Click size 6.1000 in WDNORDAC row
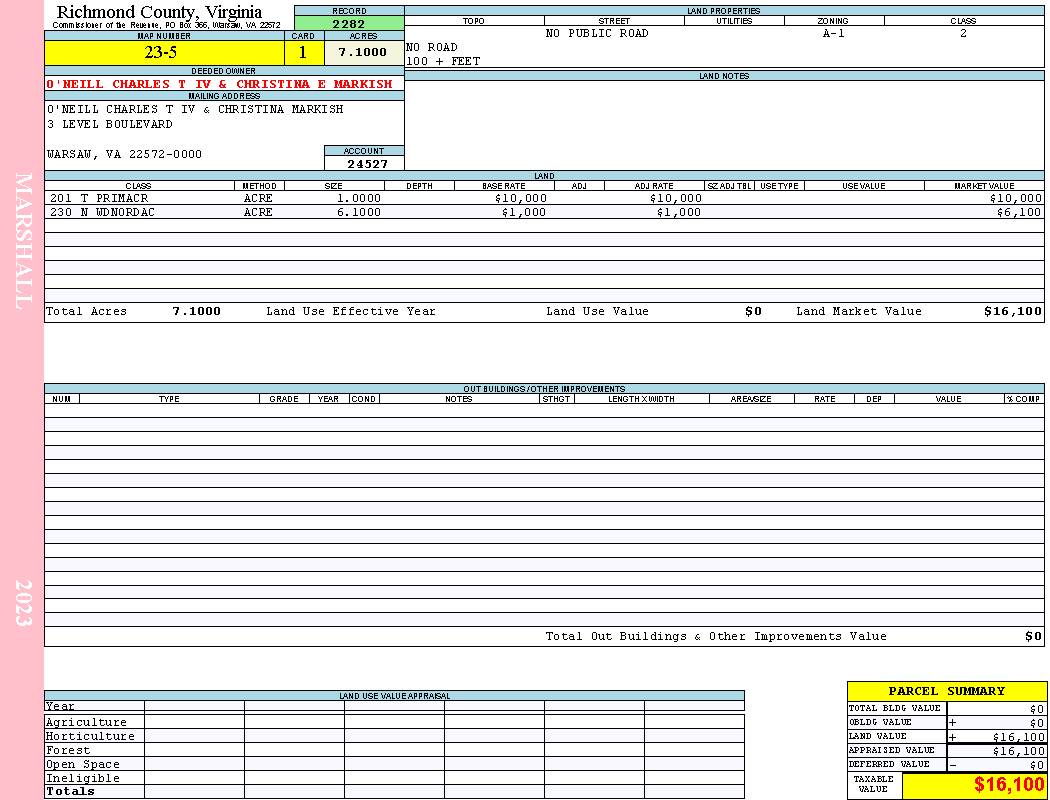1050x800 pixels. [359, 212]
